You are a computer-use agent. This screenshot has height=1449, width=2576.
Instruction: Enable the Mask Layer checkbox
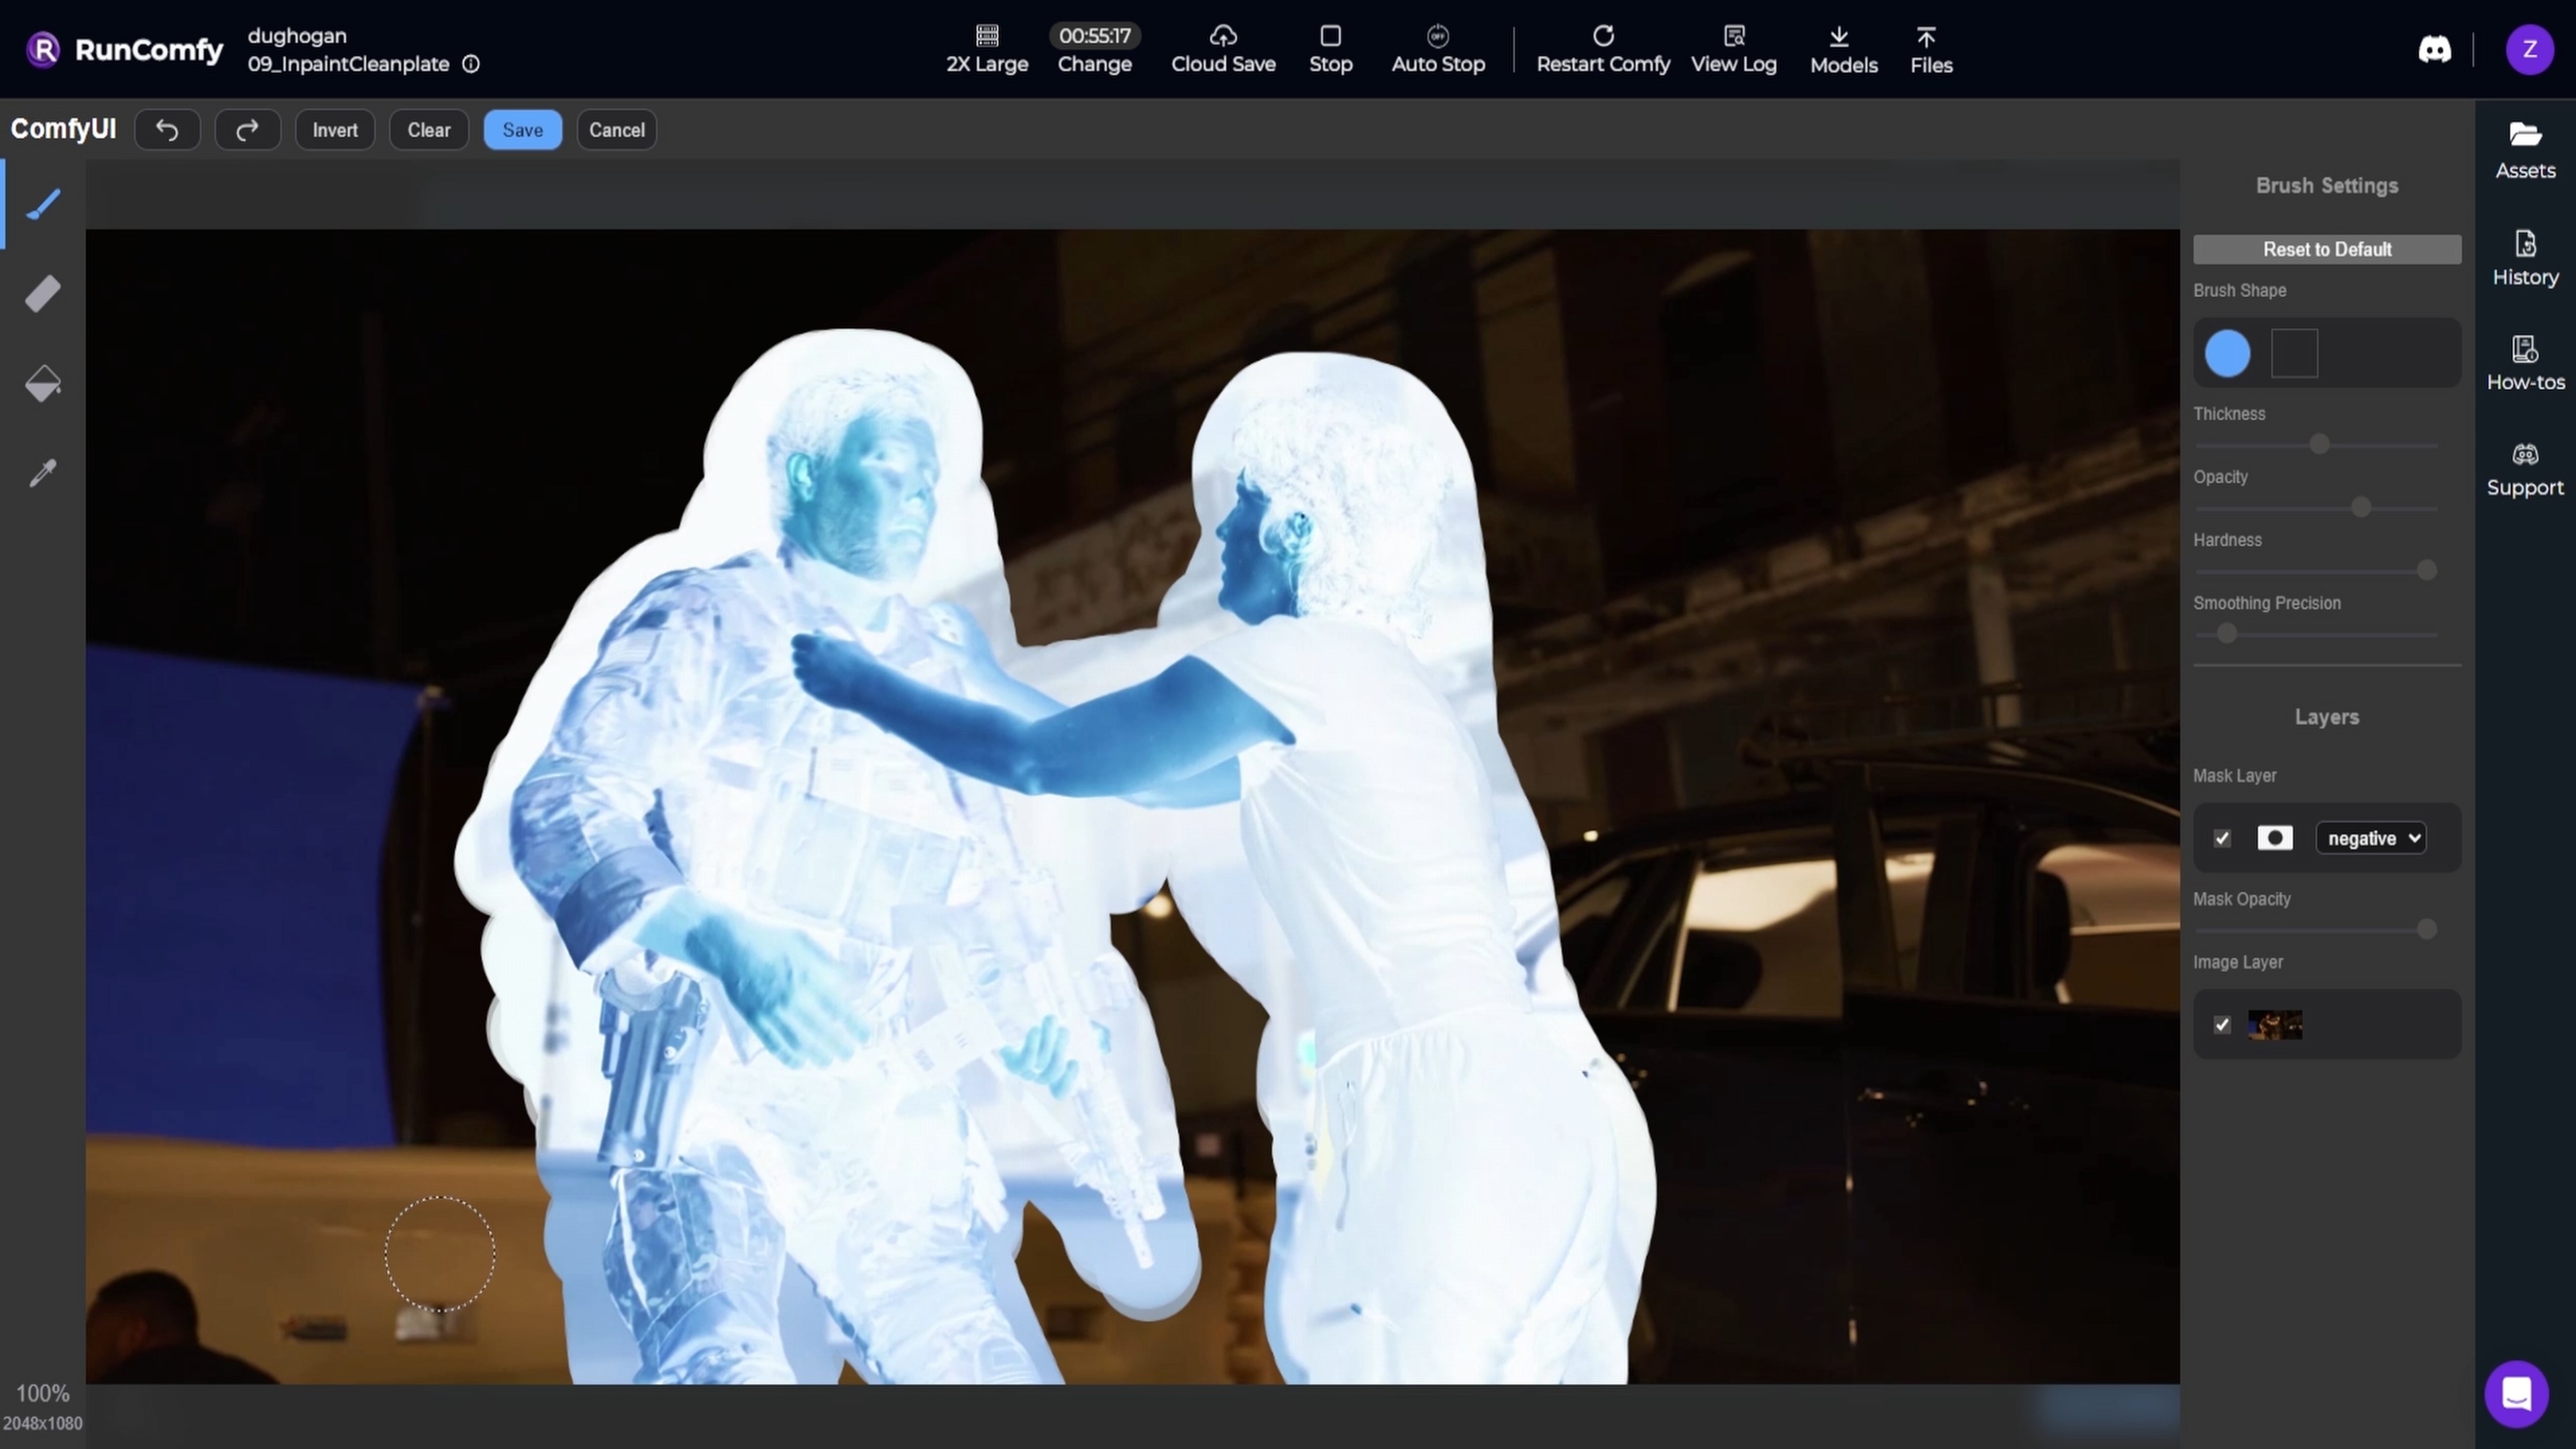2221,838
